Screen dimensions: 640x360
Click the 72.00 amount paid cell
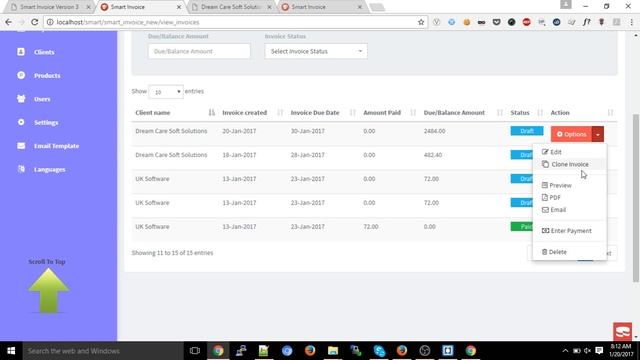(371, 227)
